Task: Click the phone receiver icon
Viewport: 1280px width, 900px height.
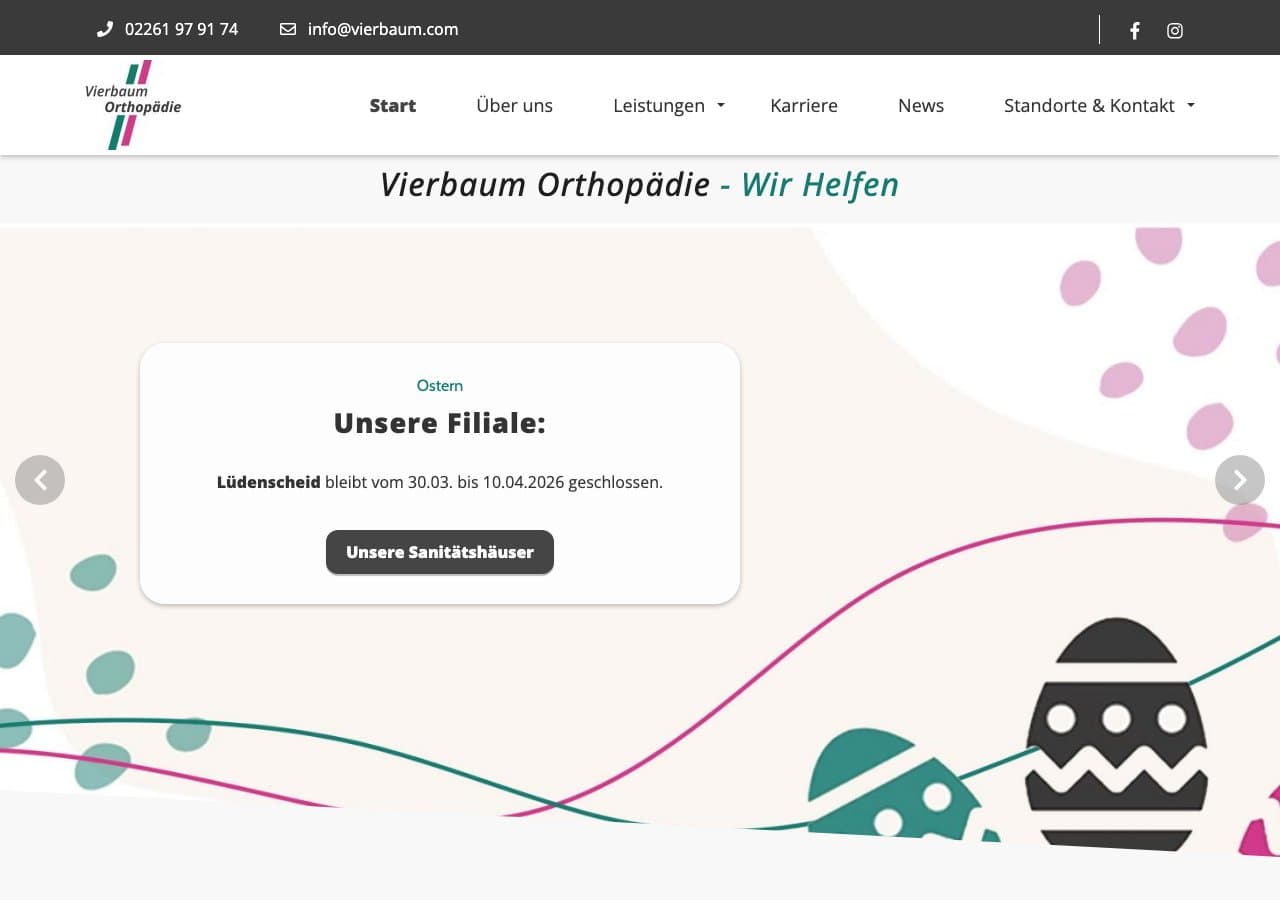Action: tap(105, 29)
